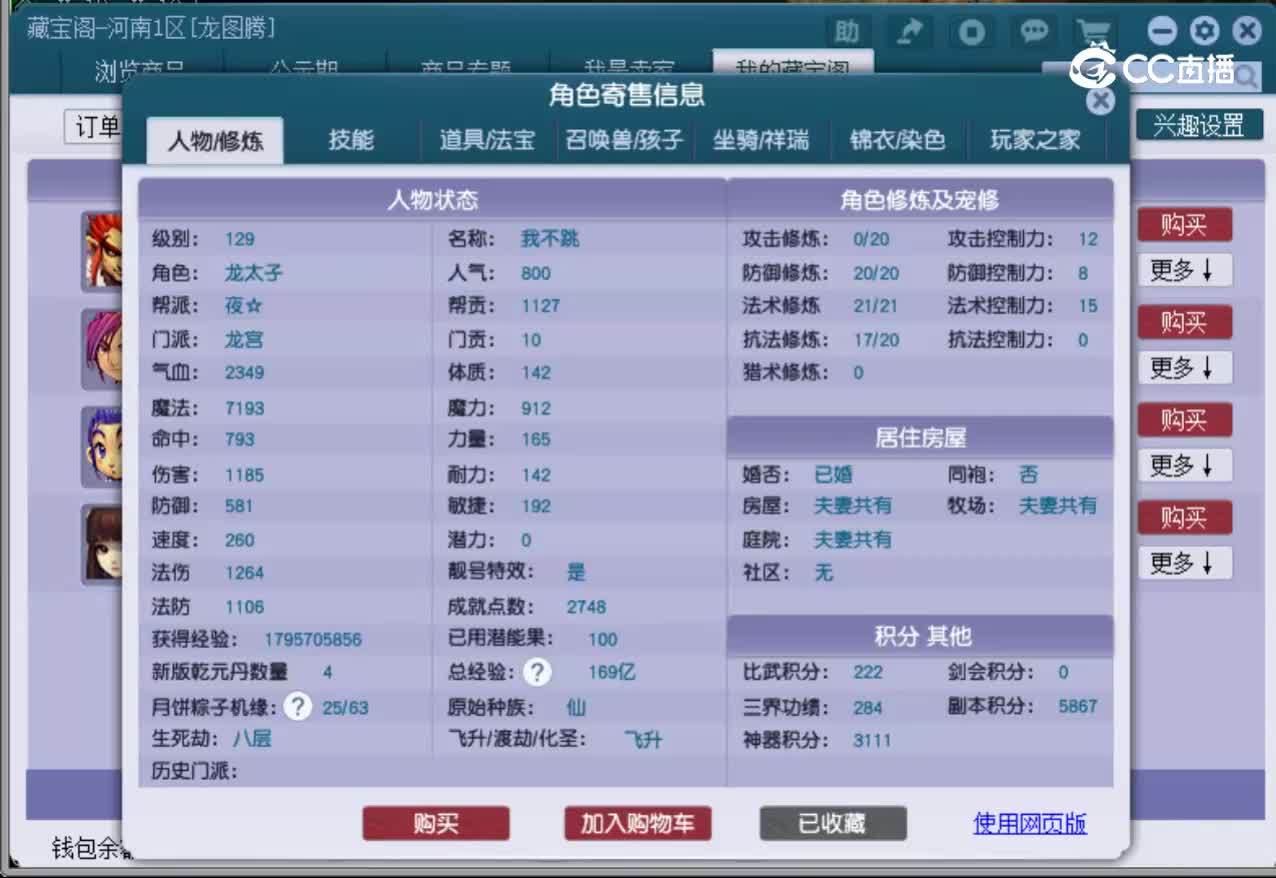Expand the second 更多 dropdown
1276x878 pixels.
tap(1184, 367)
